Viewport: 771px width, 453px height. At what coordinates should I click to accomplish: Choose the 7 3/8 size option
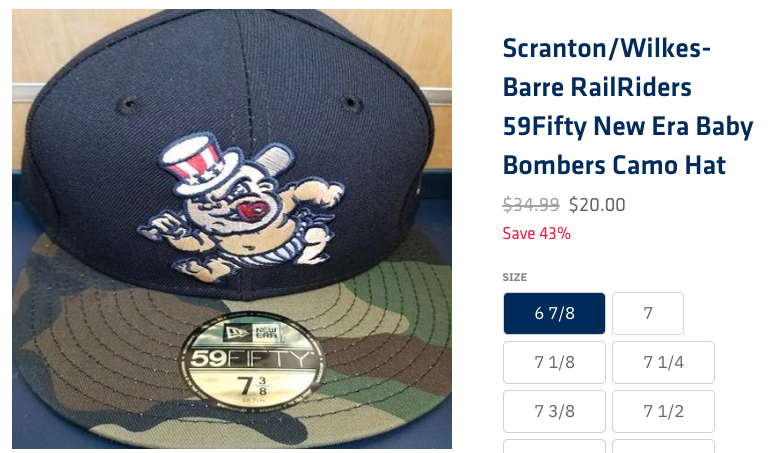(x=554, y=411)
